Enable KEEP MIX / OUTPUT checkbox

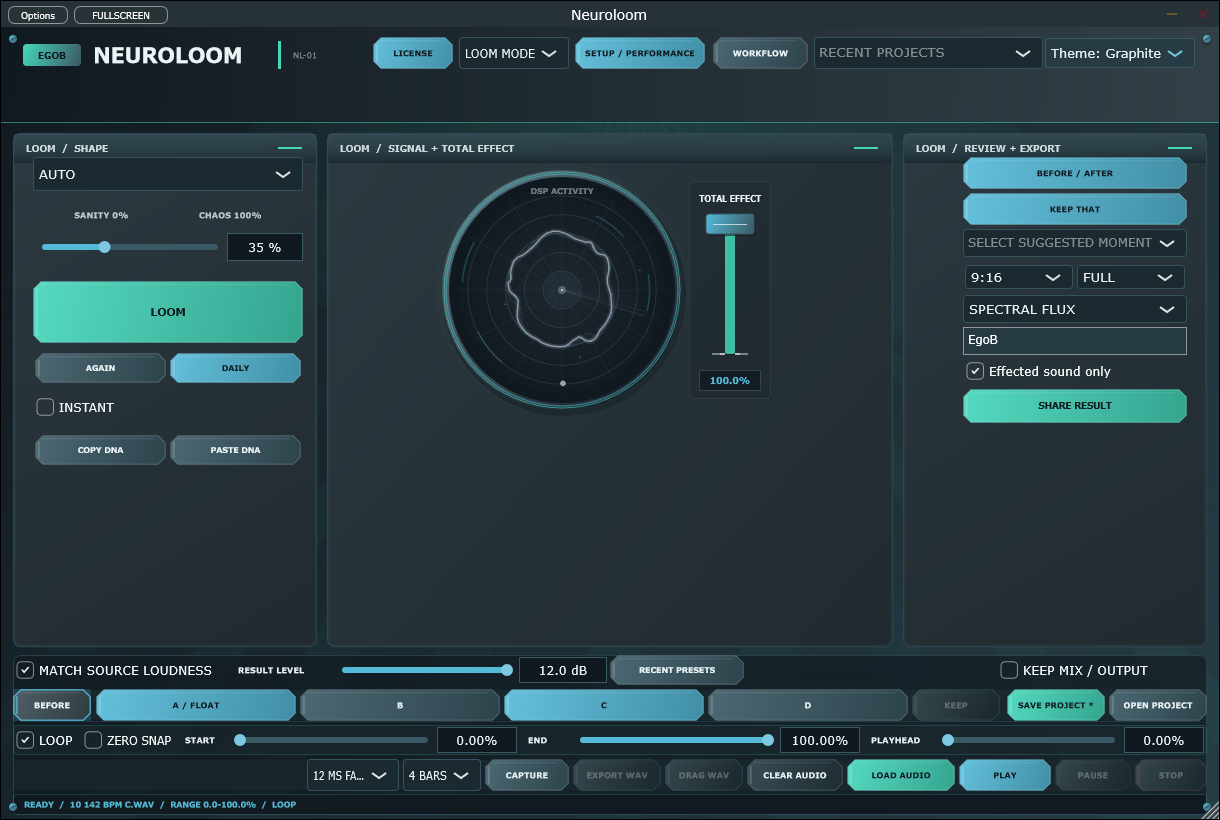(x=1010, y=670)
